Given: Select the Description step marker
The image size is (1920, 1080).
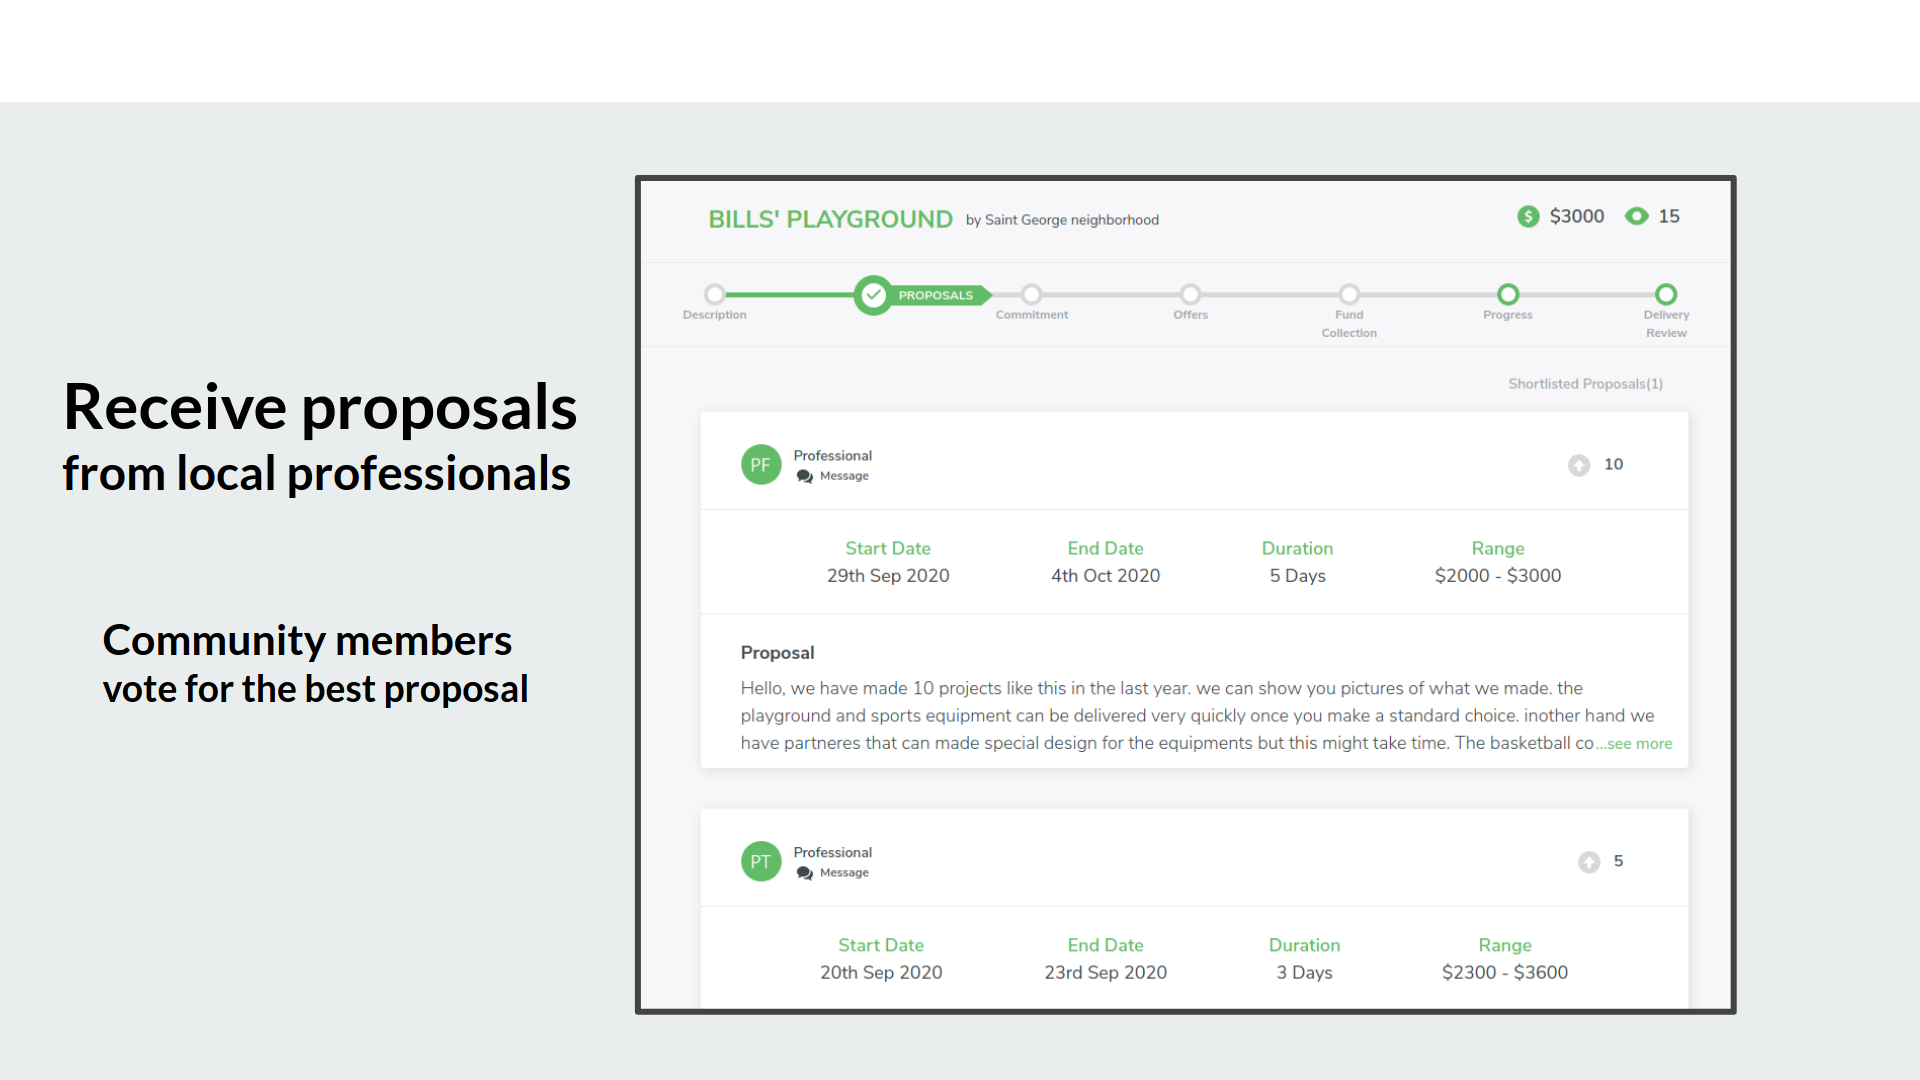Looking at the screenshot, I should coord(714,295).
